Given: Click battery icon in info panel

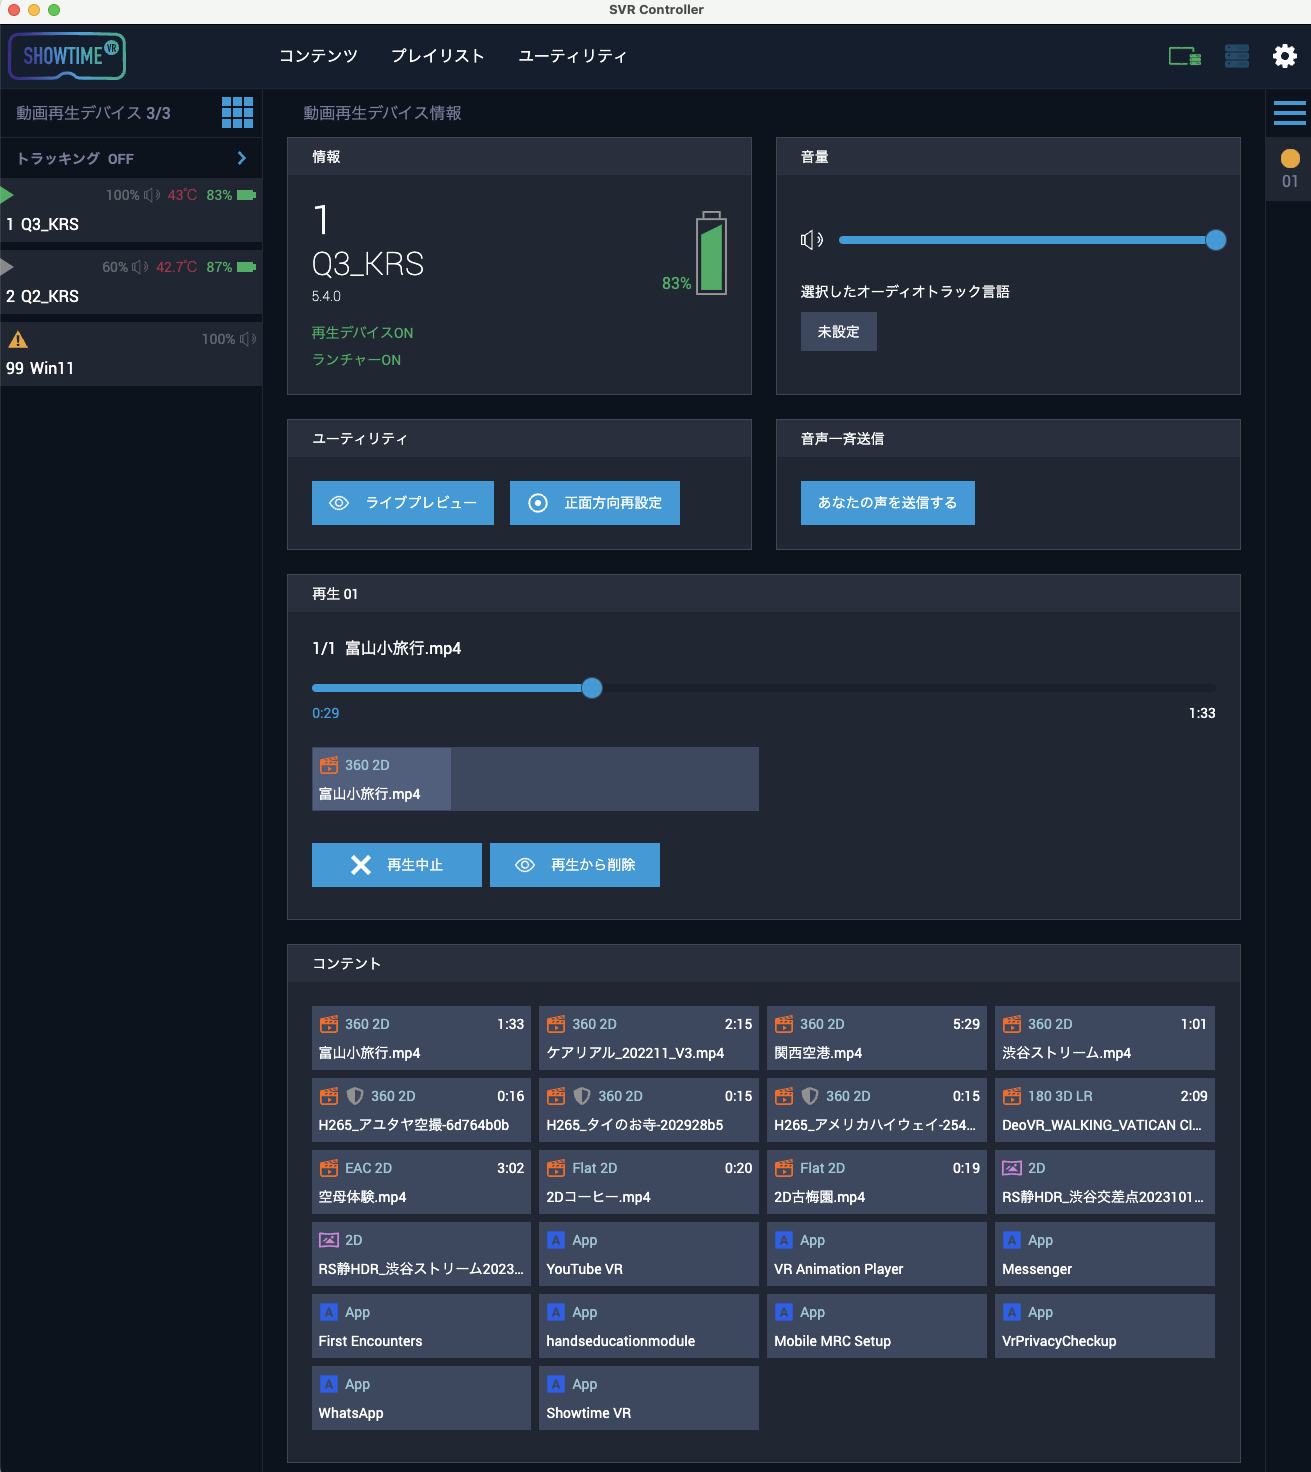Looking at the screenshot, I should (712, 253).
